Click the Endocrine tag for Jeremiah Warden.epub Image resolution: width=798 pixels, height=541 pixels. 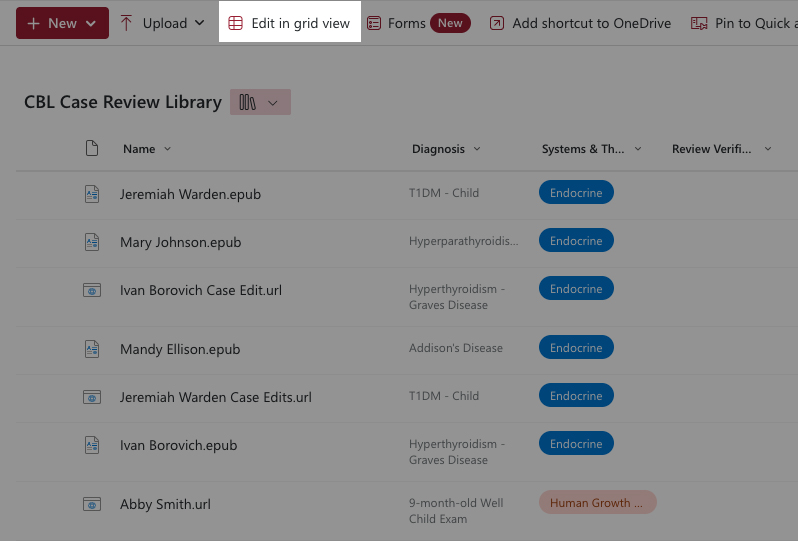pos(576,193)
